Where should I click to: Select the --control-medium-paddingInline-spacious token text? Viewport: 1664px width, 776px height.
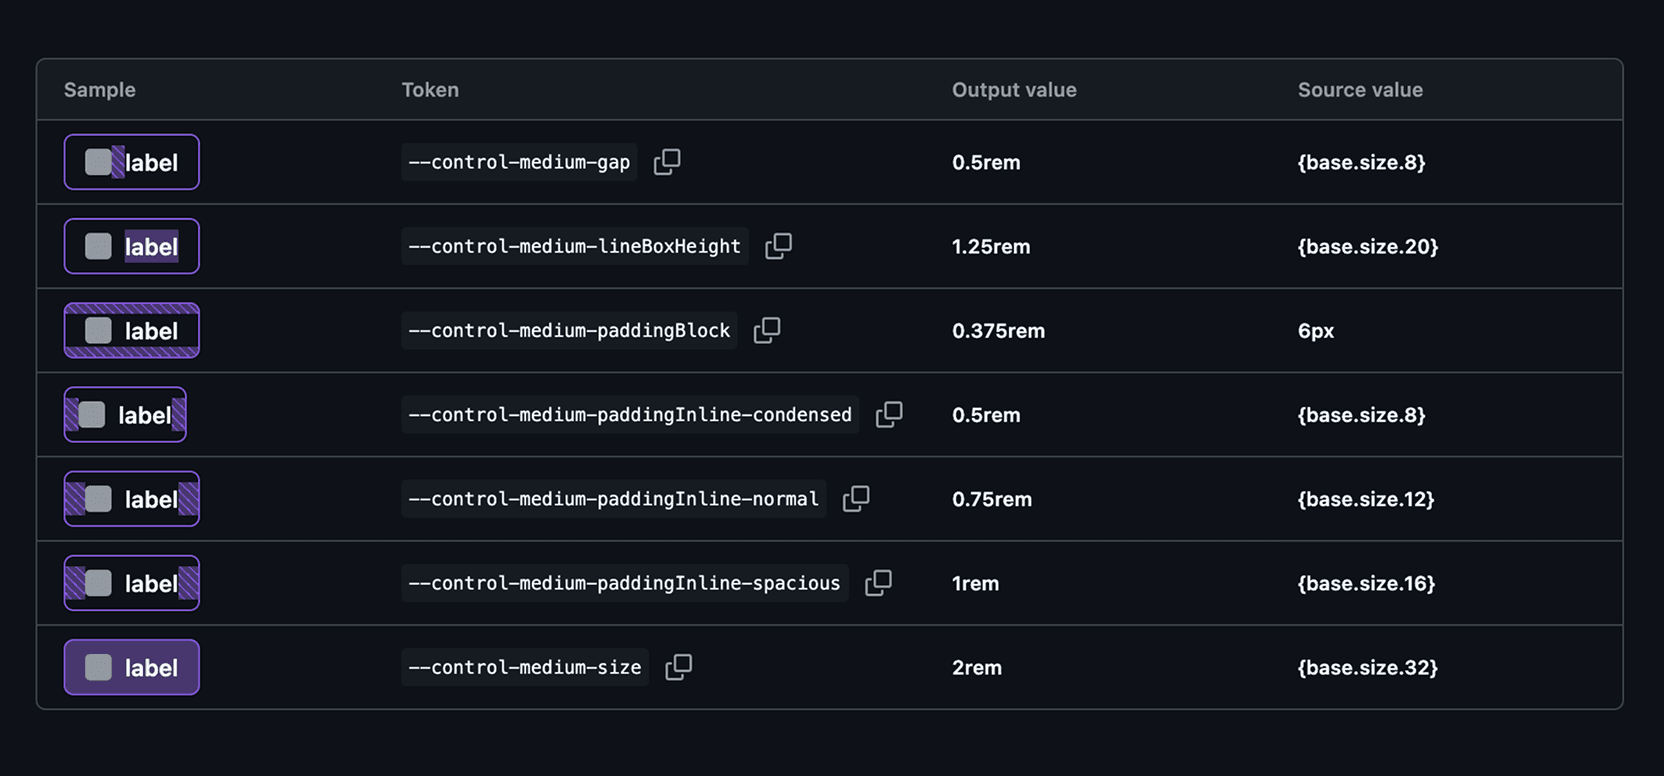625,582
